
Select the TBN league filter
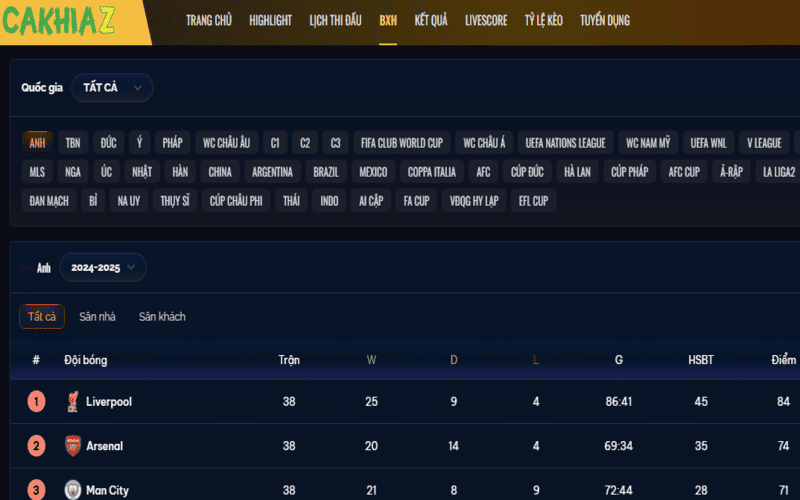[x=73, y=143]
